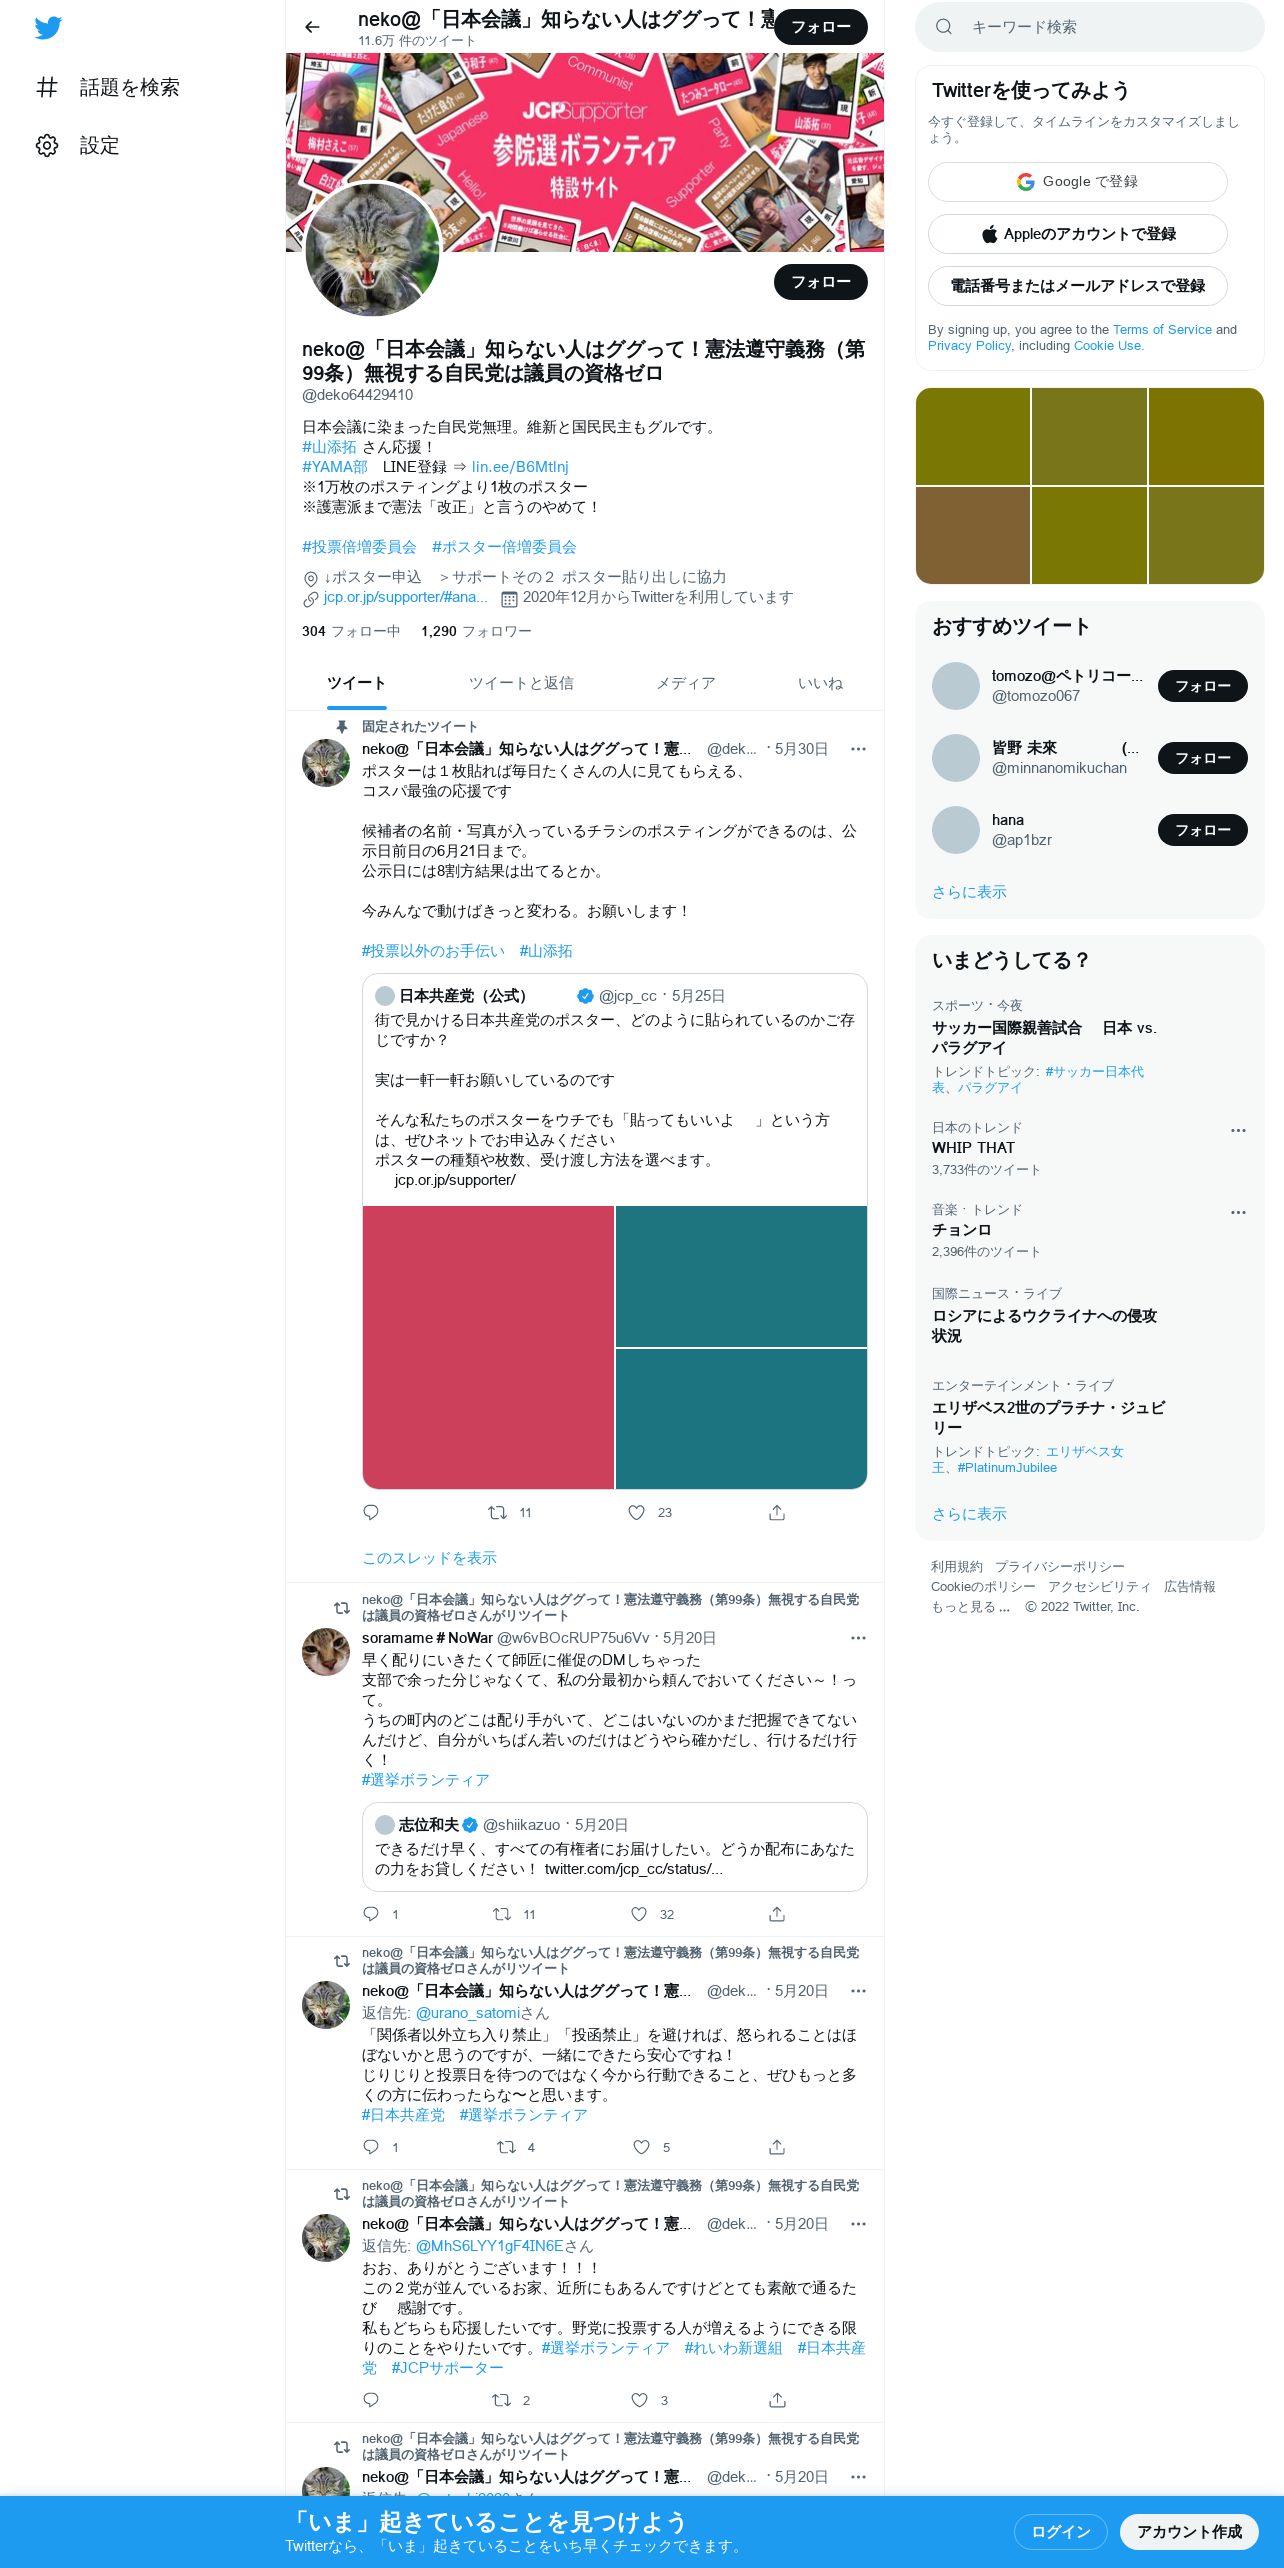Switch to the メディア tab
Image resolution: width=1284 pixels, height=2568 pixels.
coord(686,683)
